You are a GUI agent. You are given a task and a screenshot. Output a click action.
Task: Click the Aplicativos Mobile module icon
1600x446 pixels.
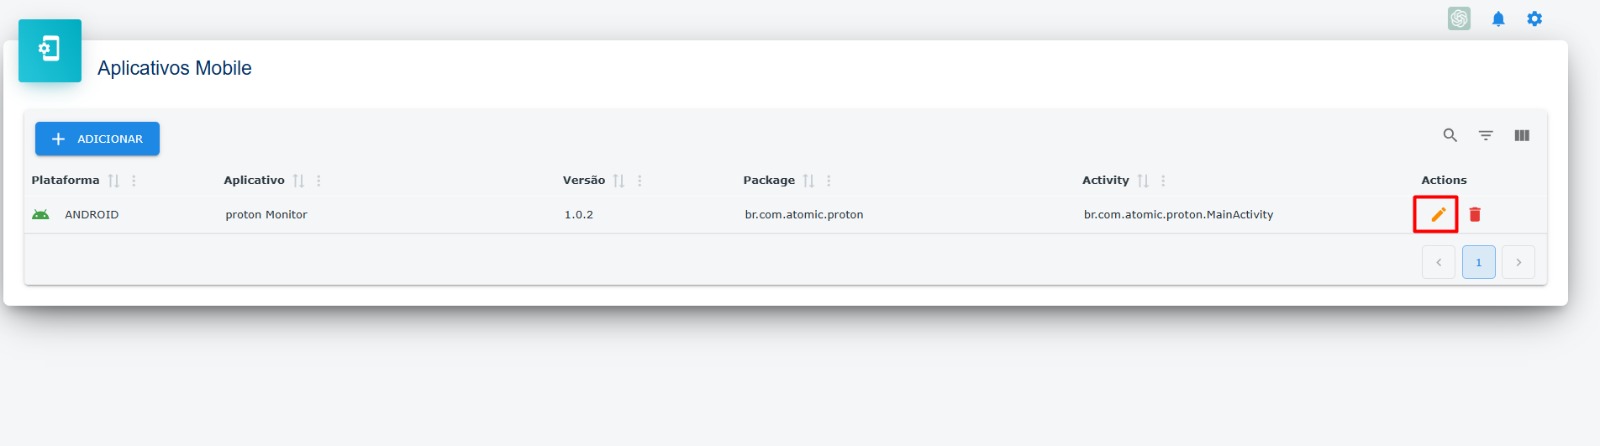point(50,50)
